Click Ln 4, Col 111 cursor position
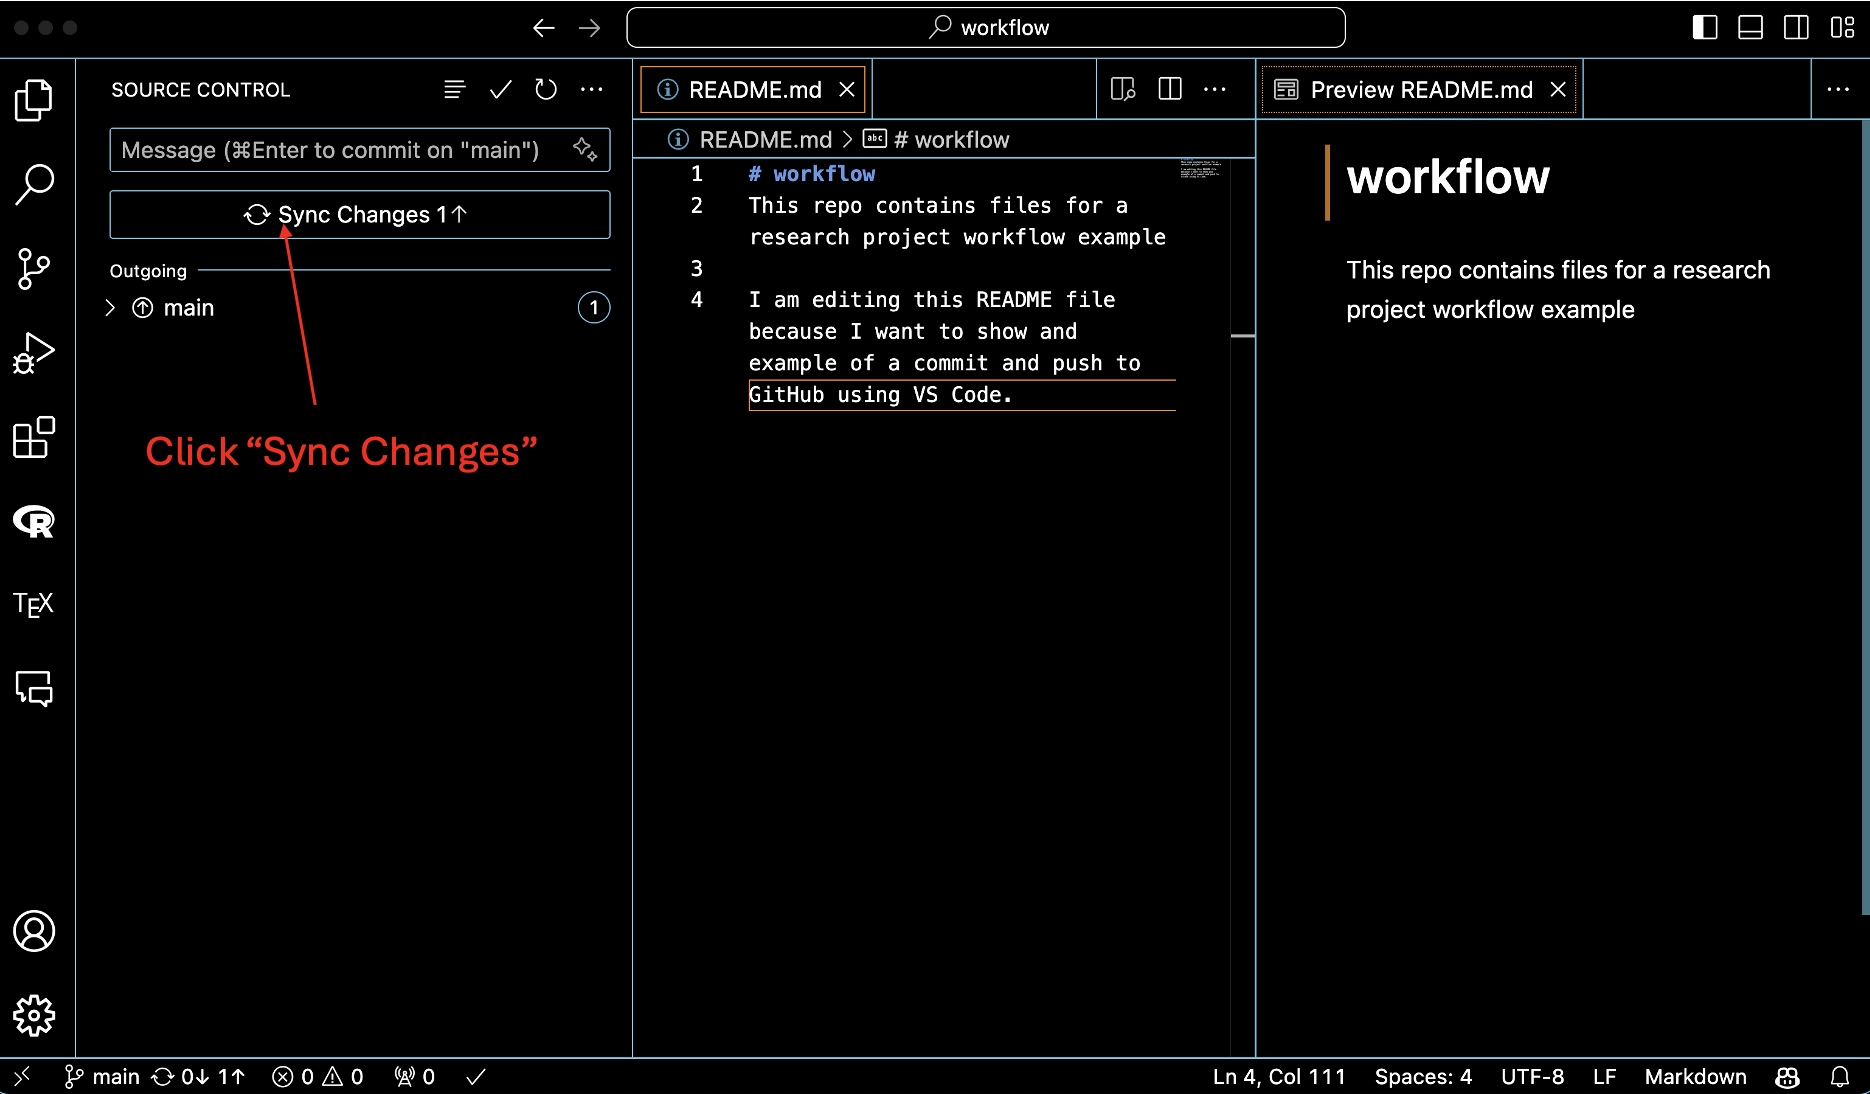This screenshot has width=1870, height=1094. (x=1279, y=1077)
